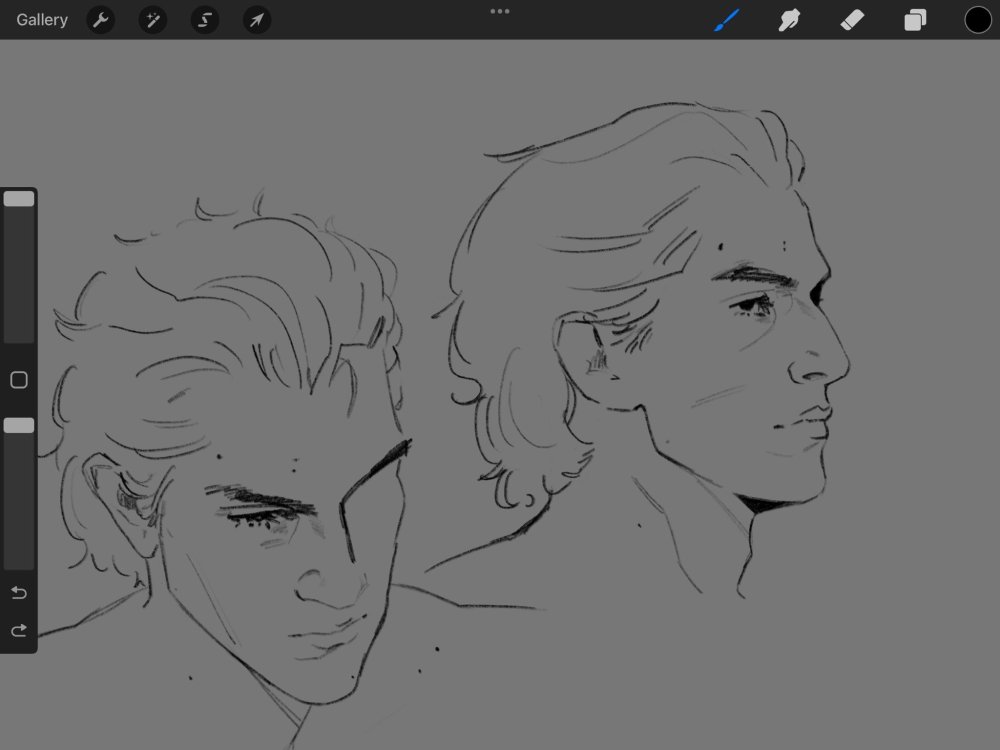1000x750 pixels.
Task: Click the brush size slider handle
Action: click(x=19, y=199)
